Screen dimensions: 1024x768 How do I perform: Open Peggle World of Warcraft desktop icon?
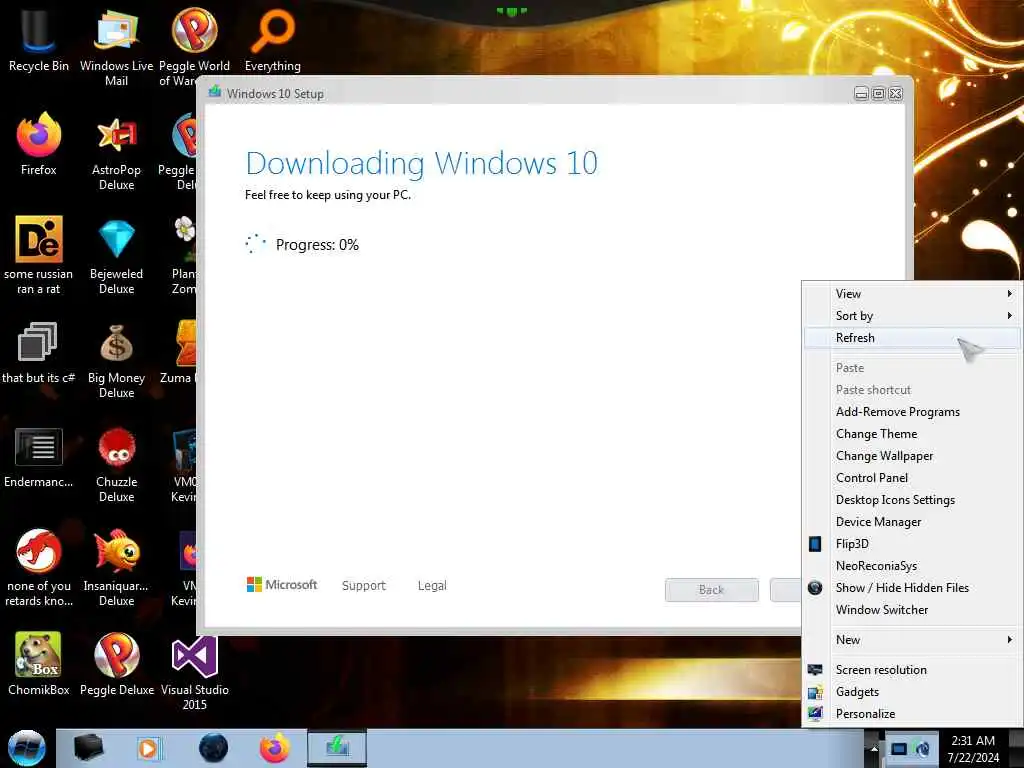point(194,46)
